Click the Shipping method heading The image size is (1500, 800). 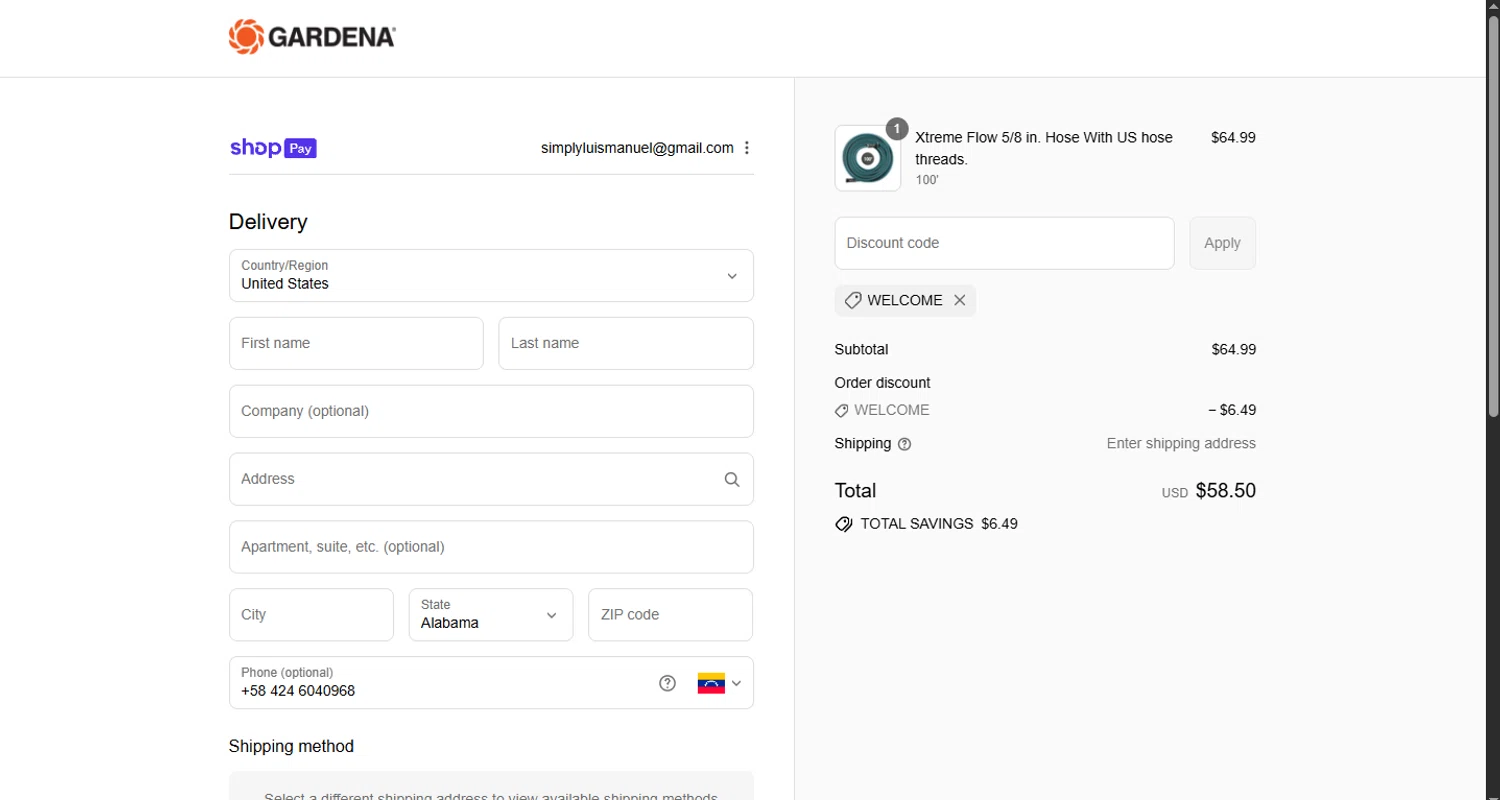coord(291,747)
